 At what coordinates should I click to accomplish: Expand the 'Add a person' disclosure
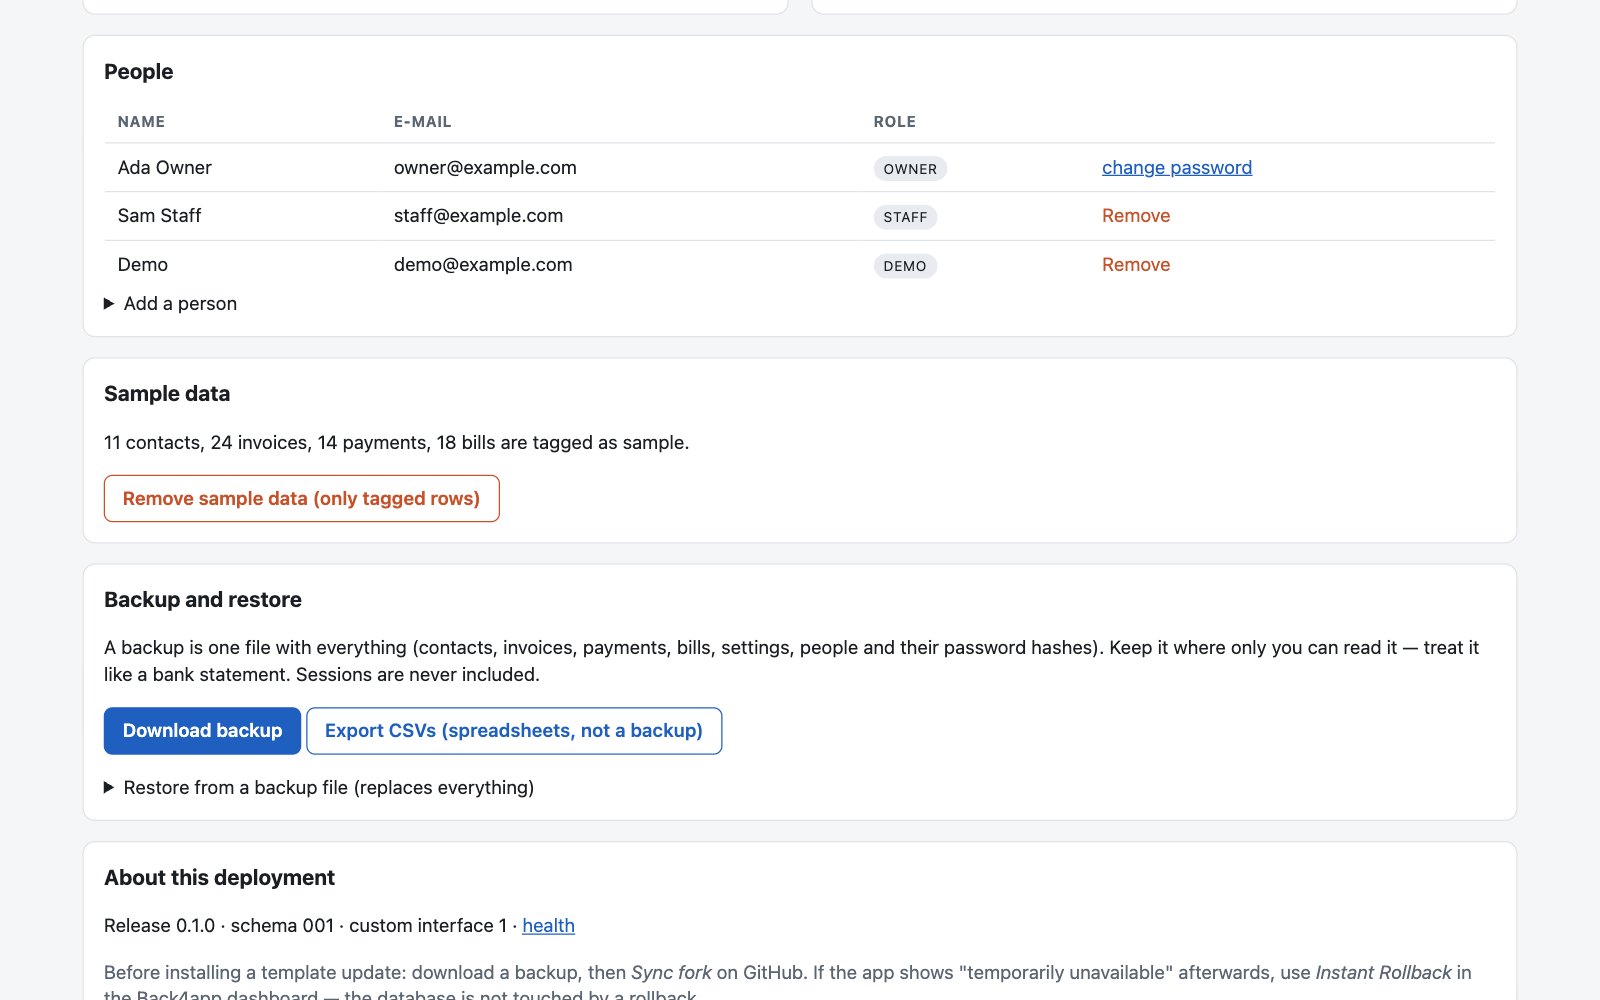(x=170, y=303)
